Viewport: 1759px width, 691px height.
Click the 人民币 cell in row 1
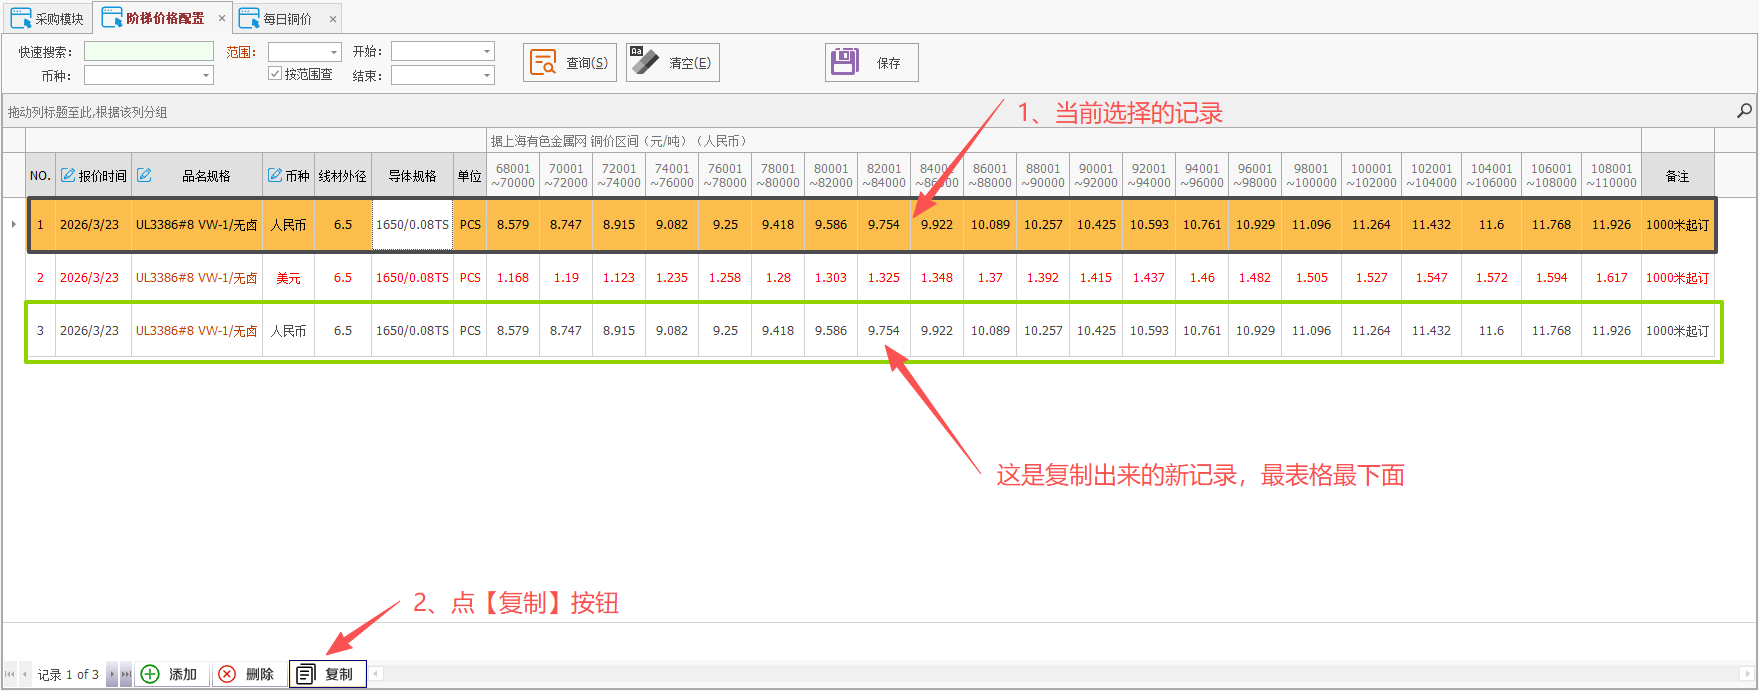[x=289, y=224]
